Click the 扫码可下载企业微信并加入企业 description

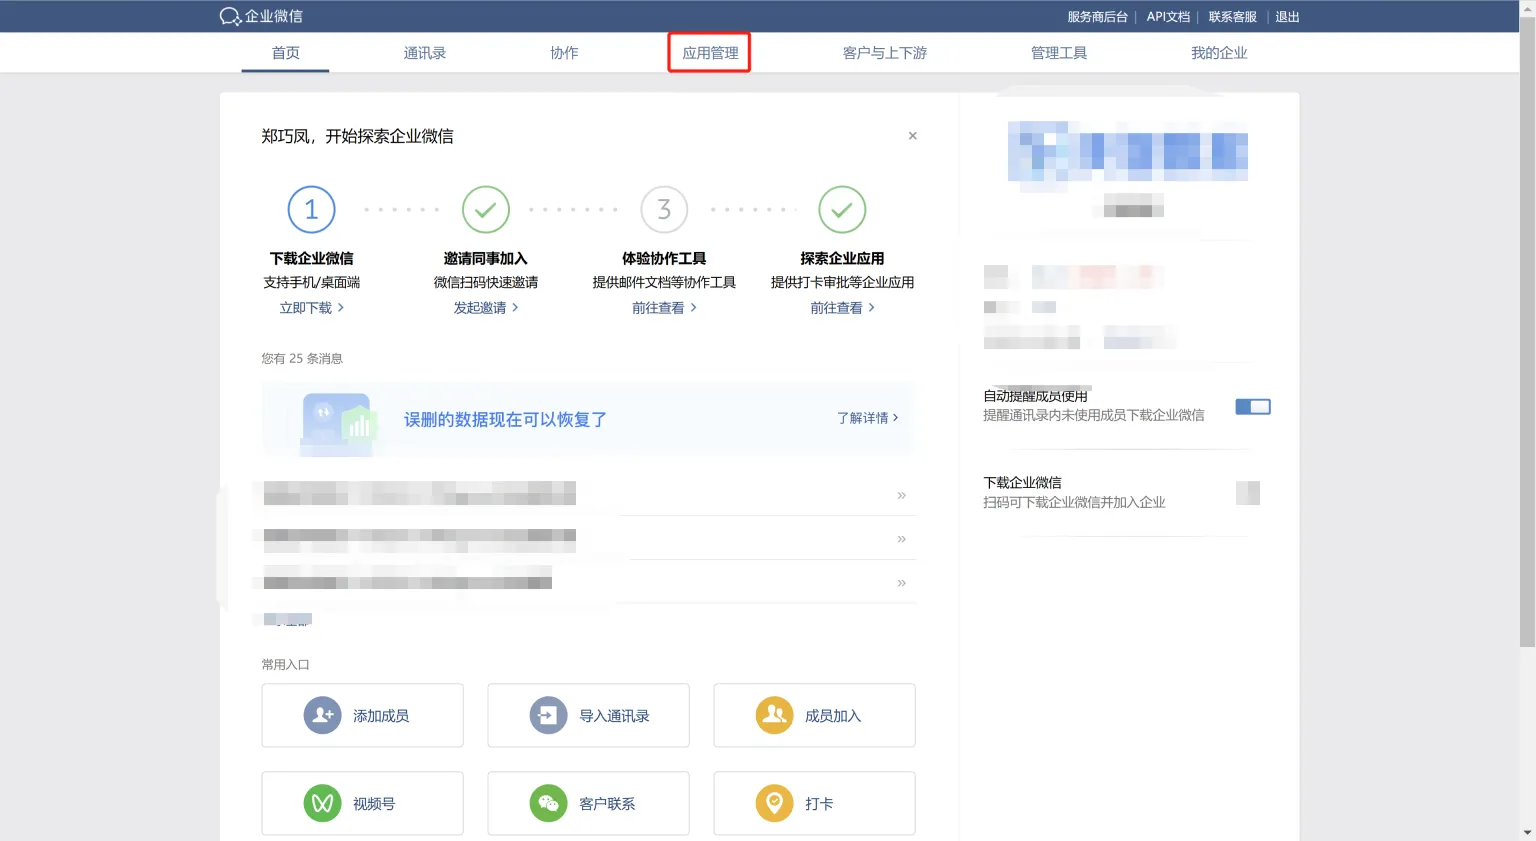[1074, 502]
